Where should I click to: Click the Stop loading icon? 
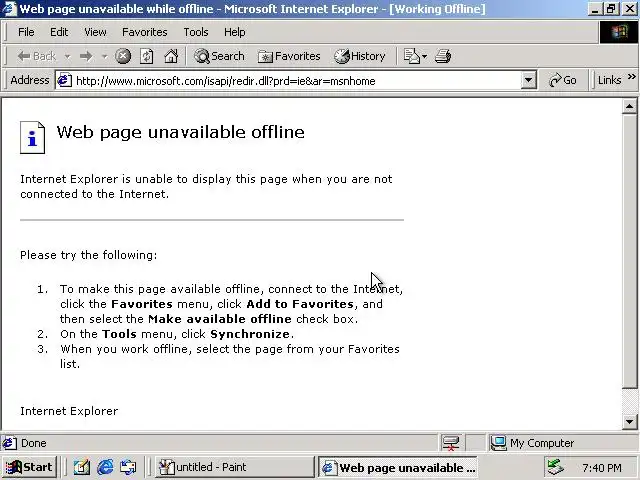[x=123, y=56]
